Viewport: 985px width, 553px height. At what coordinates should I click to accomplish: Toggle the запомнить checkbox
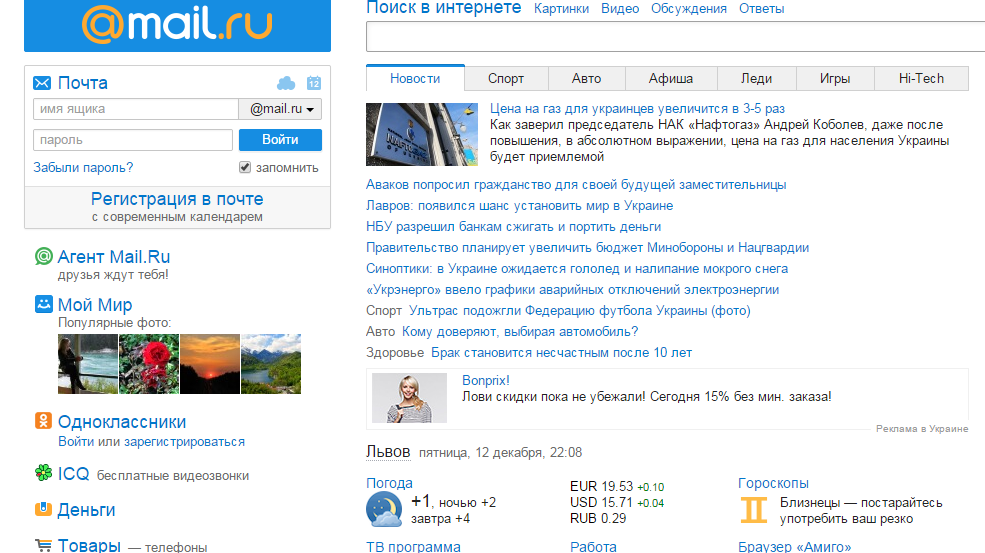(x=245, y=167)
